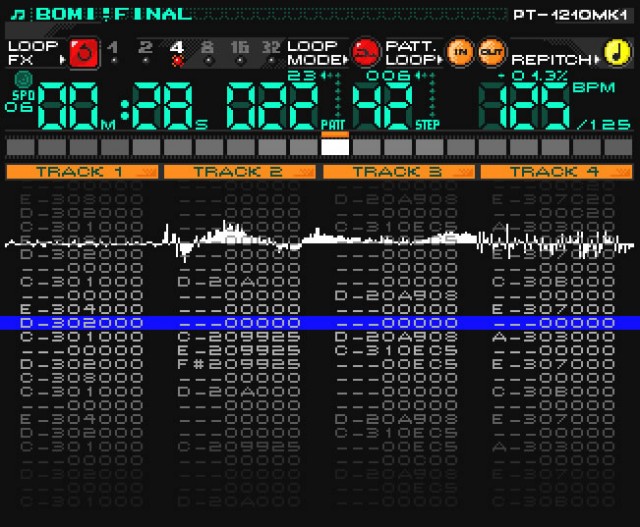Set pattern loop OUT point
The height and width of the screenshot is (527, 640).
tap(491, 52)
